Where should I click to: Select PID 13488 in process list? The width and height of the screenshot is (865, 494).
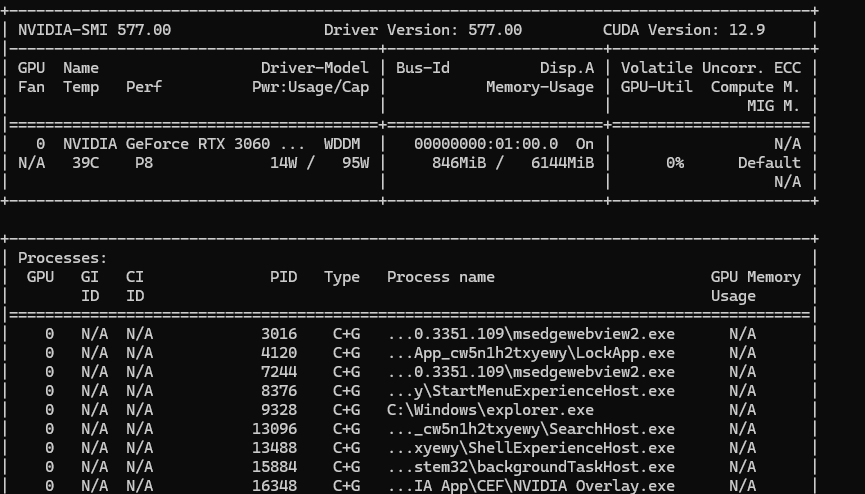(x=274, y=448)
